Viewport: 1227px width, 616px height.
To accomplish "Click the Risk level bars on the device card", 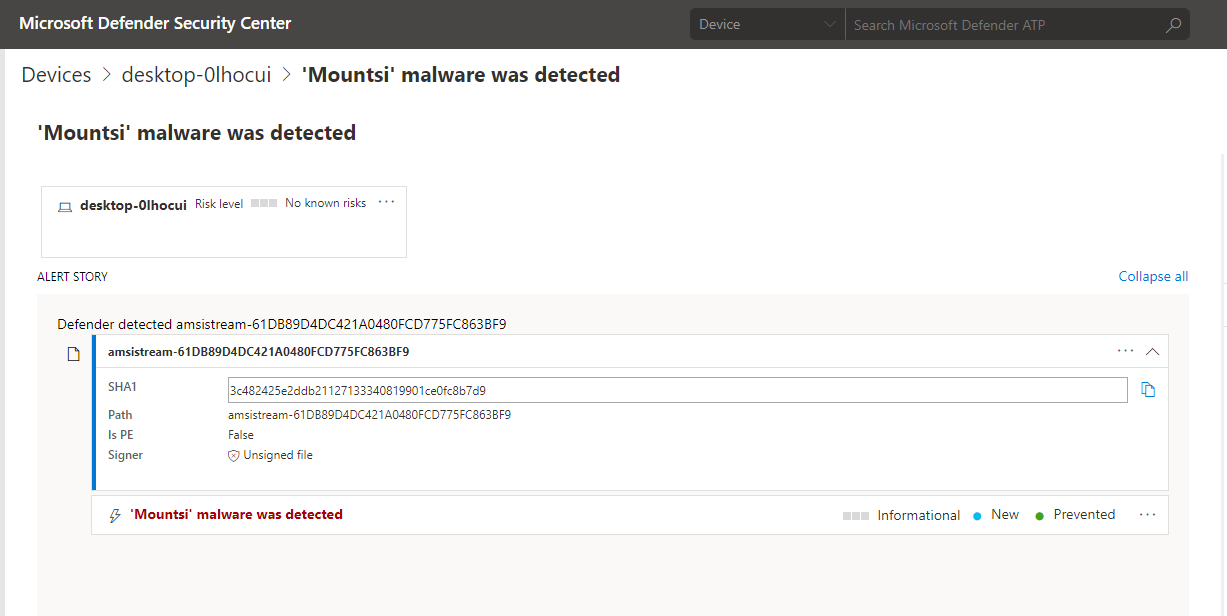I will click(264, 202).
